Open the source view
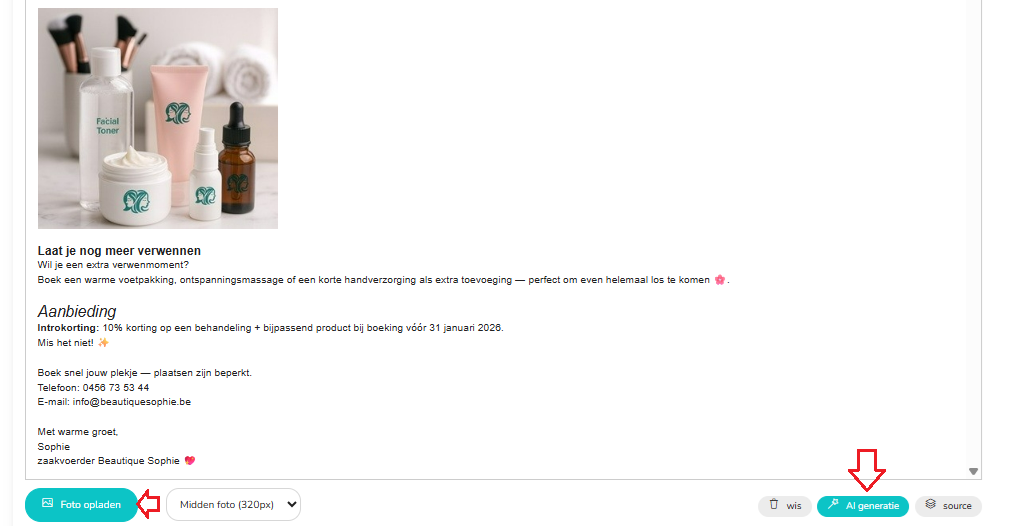 tap(948, 506)
